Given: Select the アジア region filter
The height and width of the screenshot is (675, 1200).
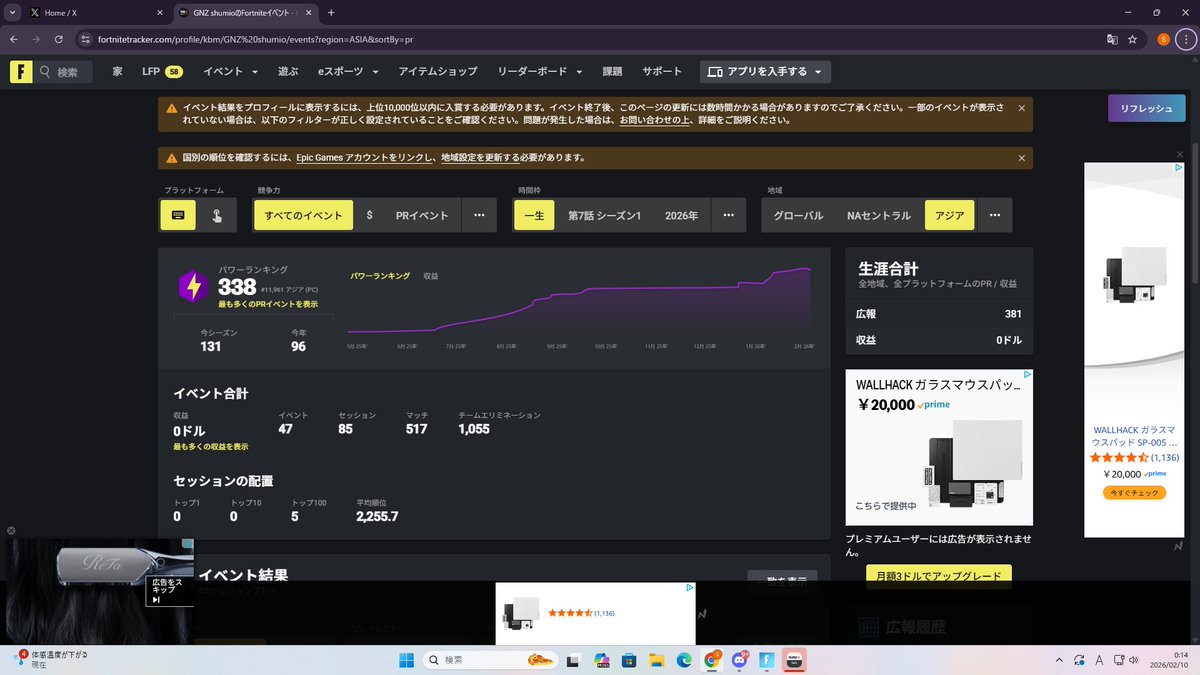Looking at the screenshot, I should point(949,215).
